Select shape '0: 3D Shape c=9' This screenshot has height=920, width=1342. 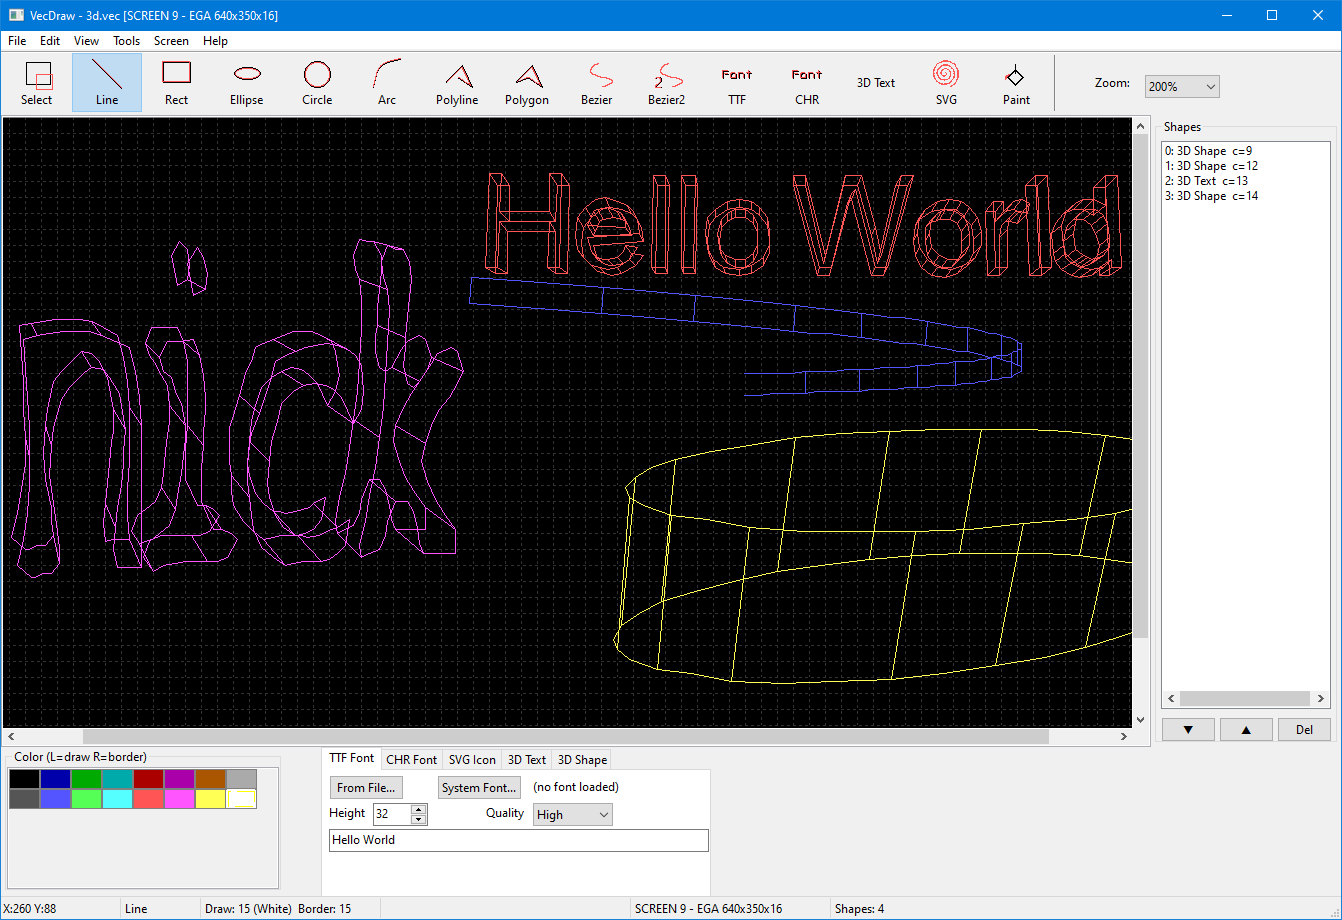pos(1245,151)
